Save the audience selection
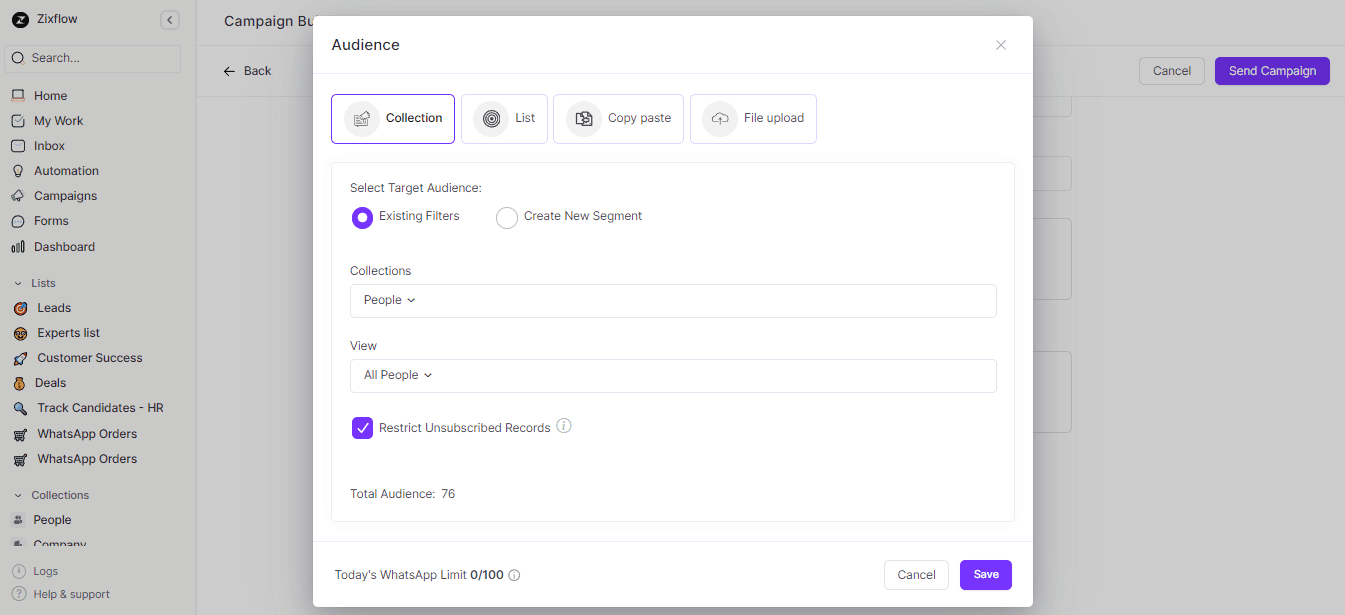The image size is (1345, 615). tap(985, 575)
